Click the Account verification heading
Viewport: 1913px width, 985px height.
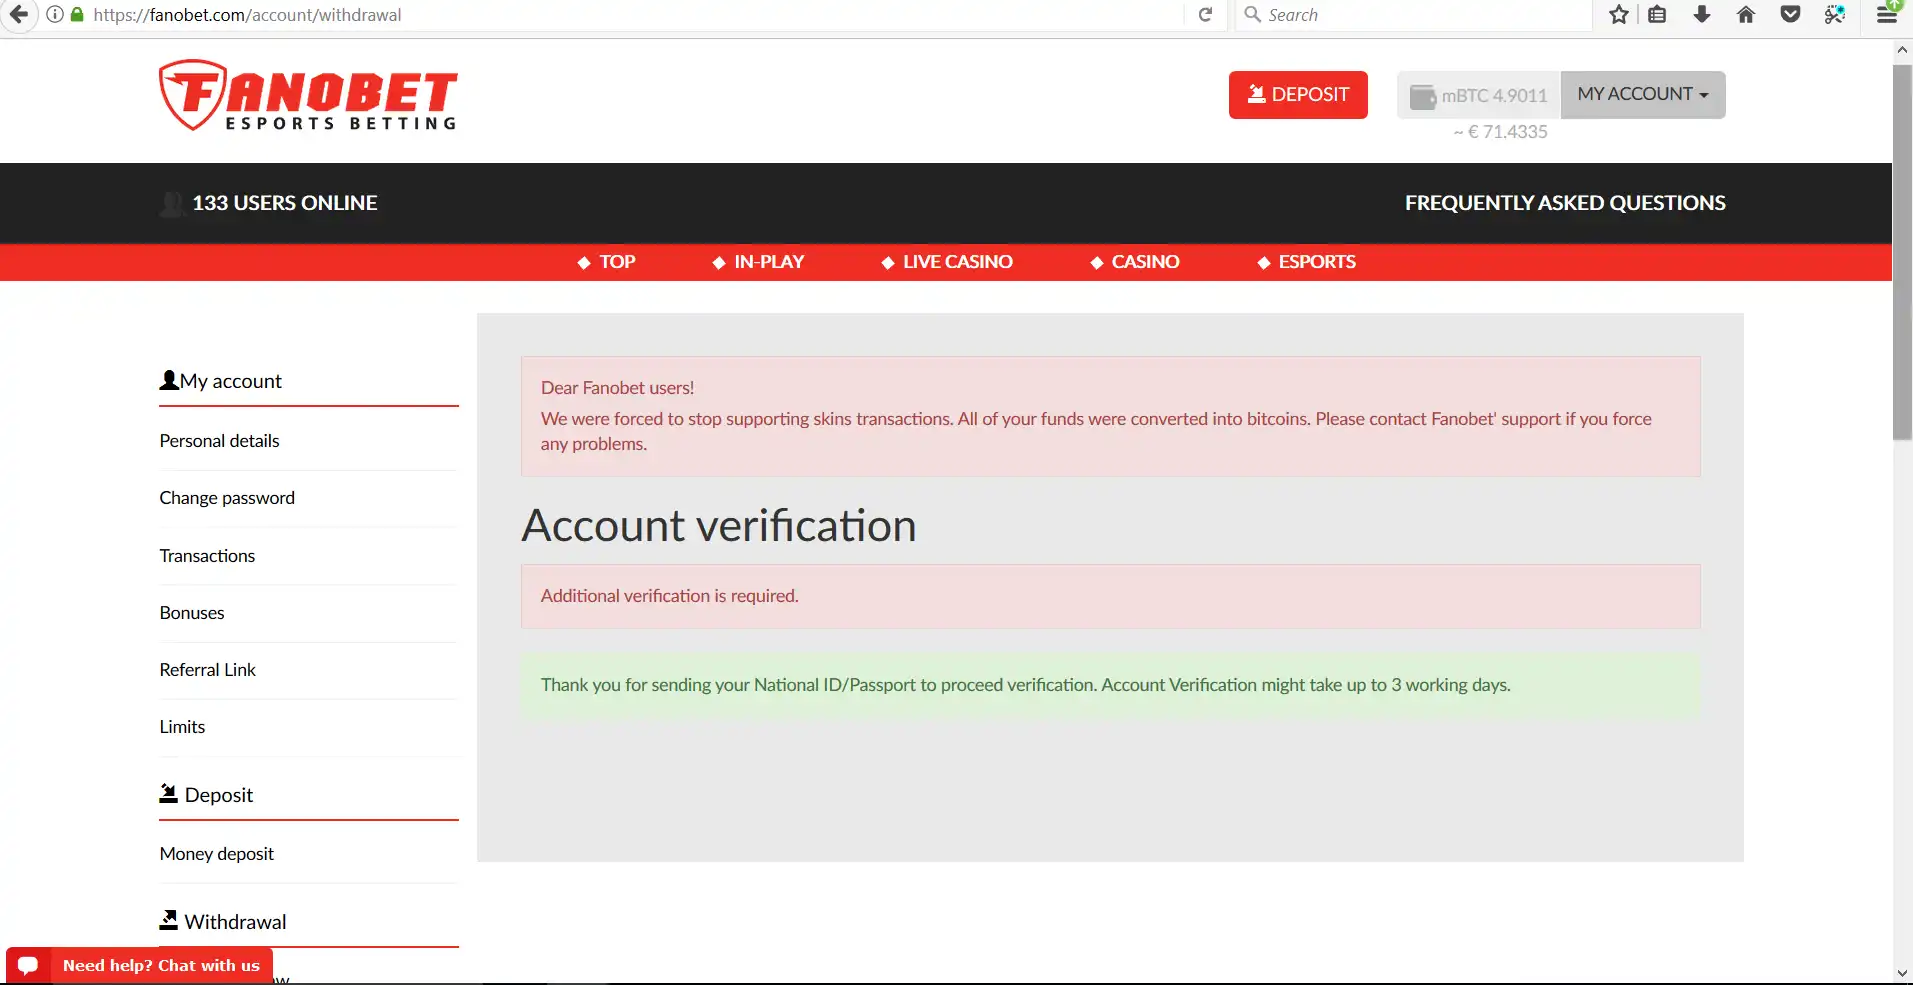[x=719, y=526]
